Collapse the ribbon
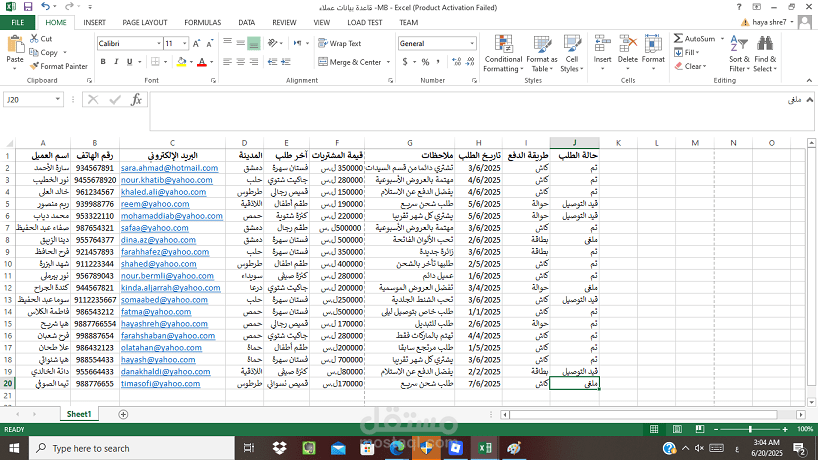Screen dimensions: 818x460 [809, 80]
